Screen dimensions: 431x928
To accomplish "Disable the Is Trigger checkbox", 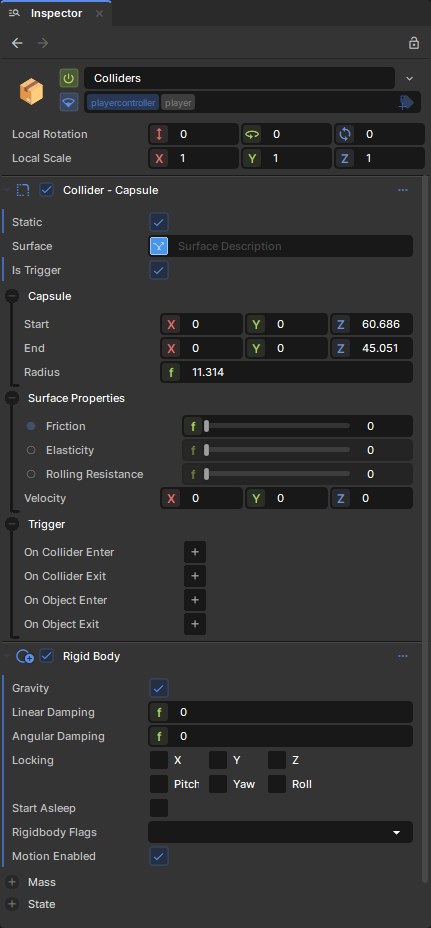I will click(x=159, y=270).
